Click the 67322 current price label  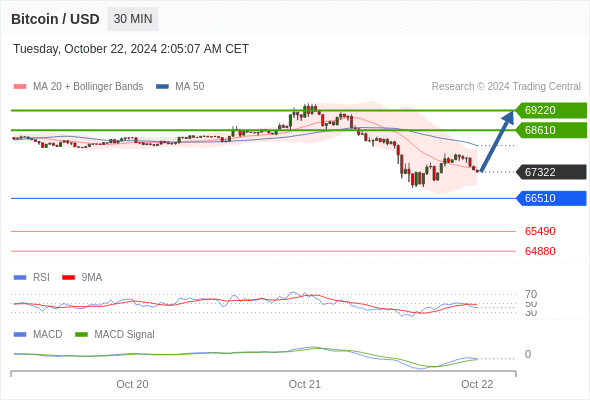[x=551, y=172]
